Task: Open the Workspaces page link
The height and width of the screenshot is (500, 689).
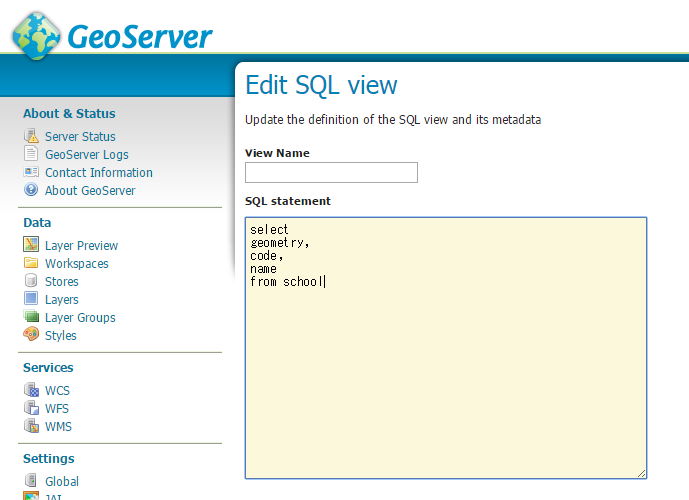Action: [76, 264]
